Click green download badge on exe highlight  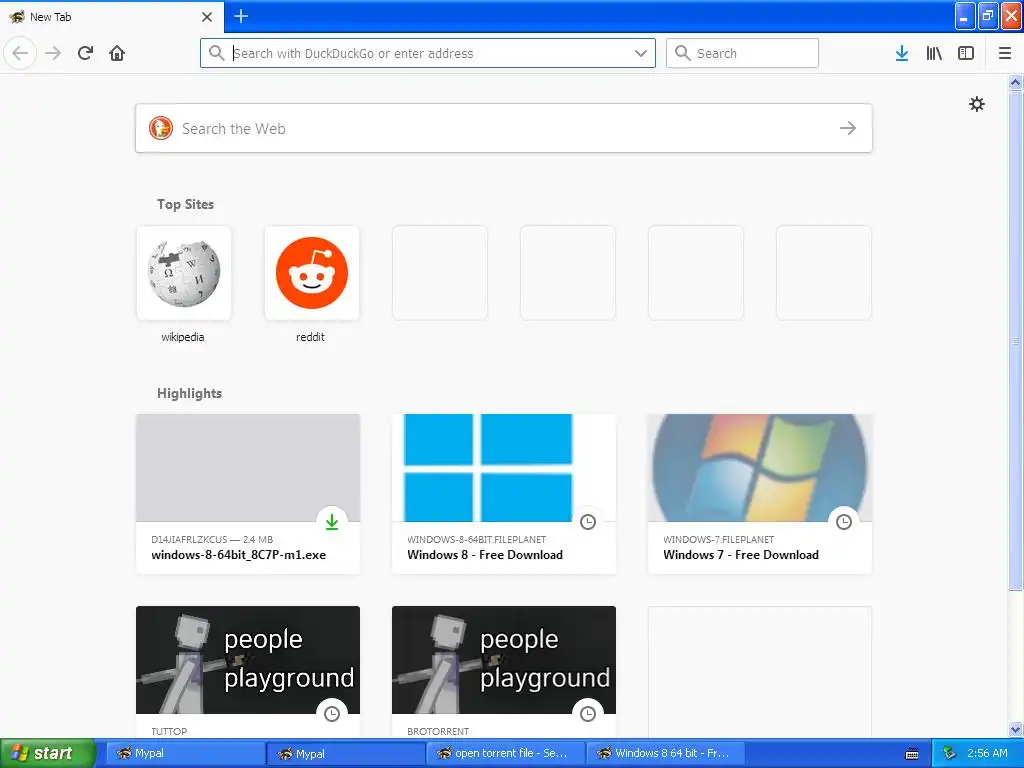[332, 522]
